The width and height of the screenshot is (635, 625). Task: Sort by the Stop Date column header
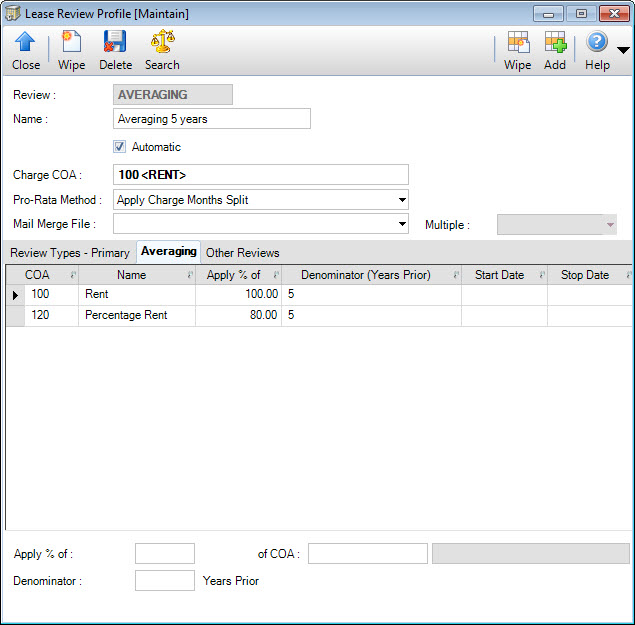[590, 275]
